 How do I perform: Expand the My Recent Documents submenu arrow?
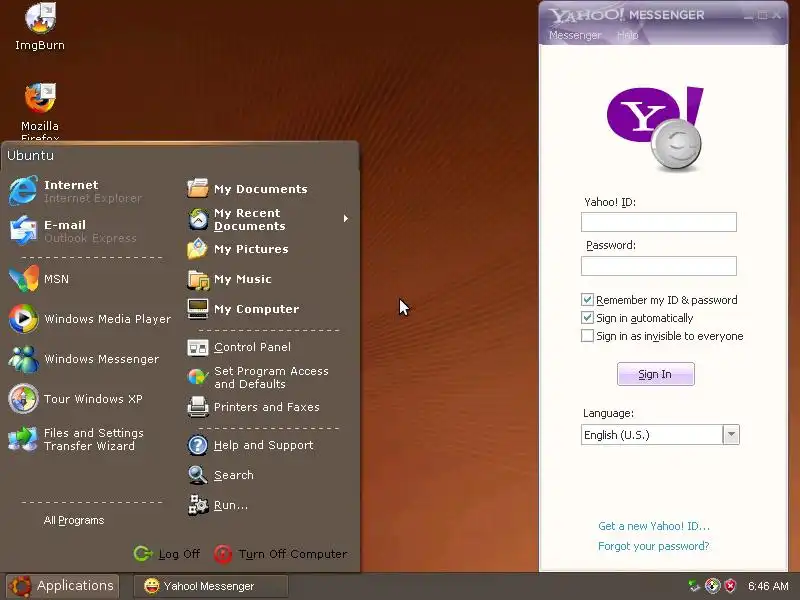[346, 219]
